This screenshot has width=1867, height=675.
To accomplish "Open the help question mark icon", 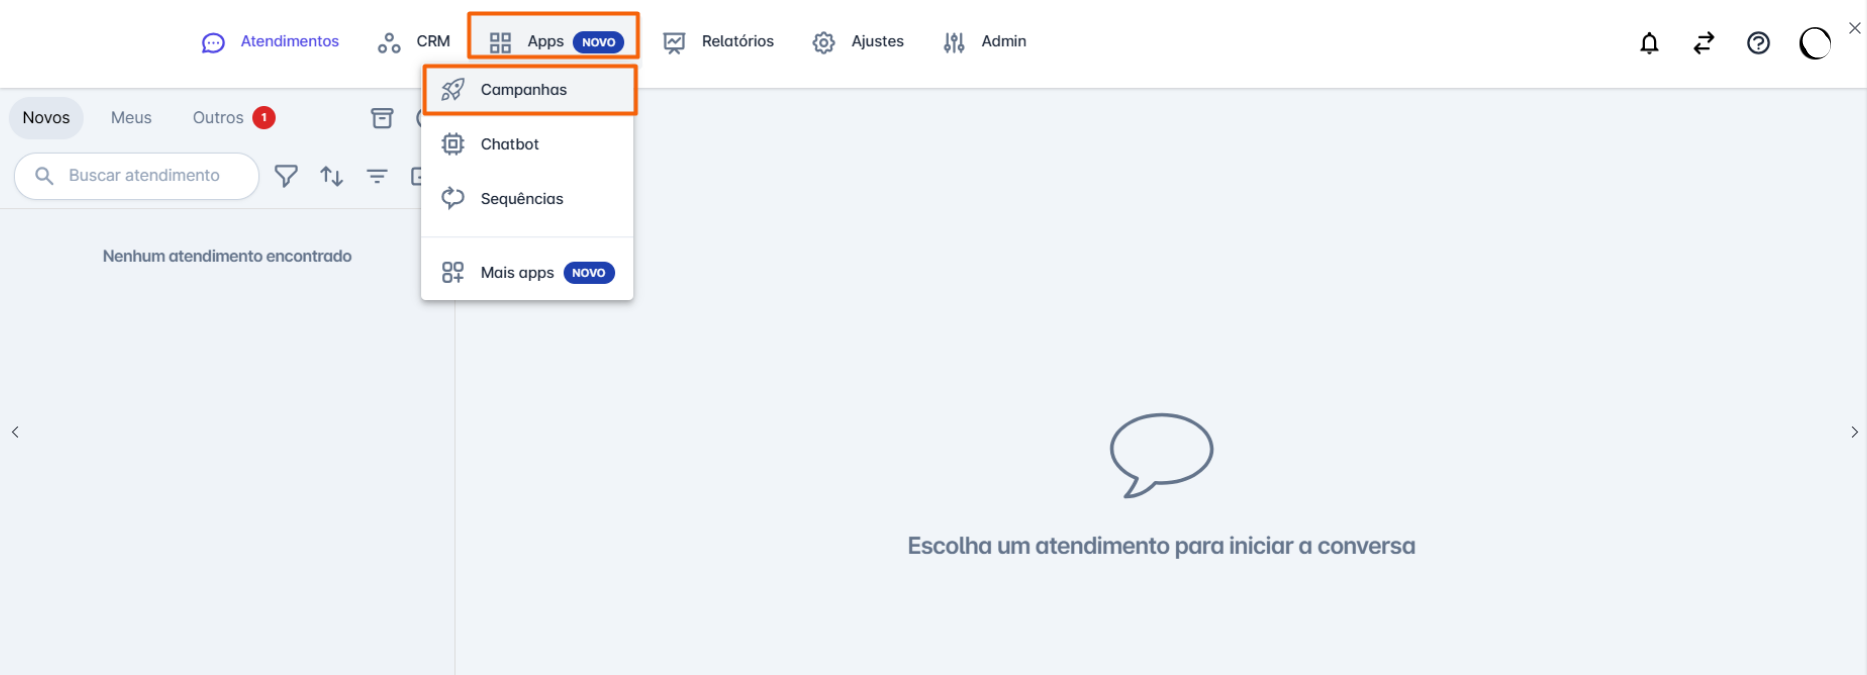I will pos(1758,43).
